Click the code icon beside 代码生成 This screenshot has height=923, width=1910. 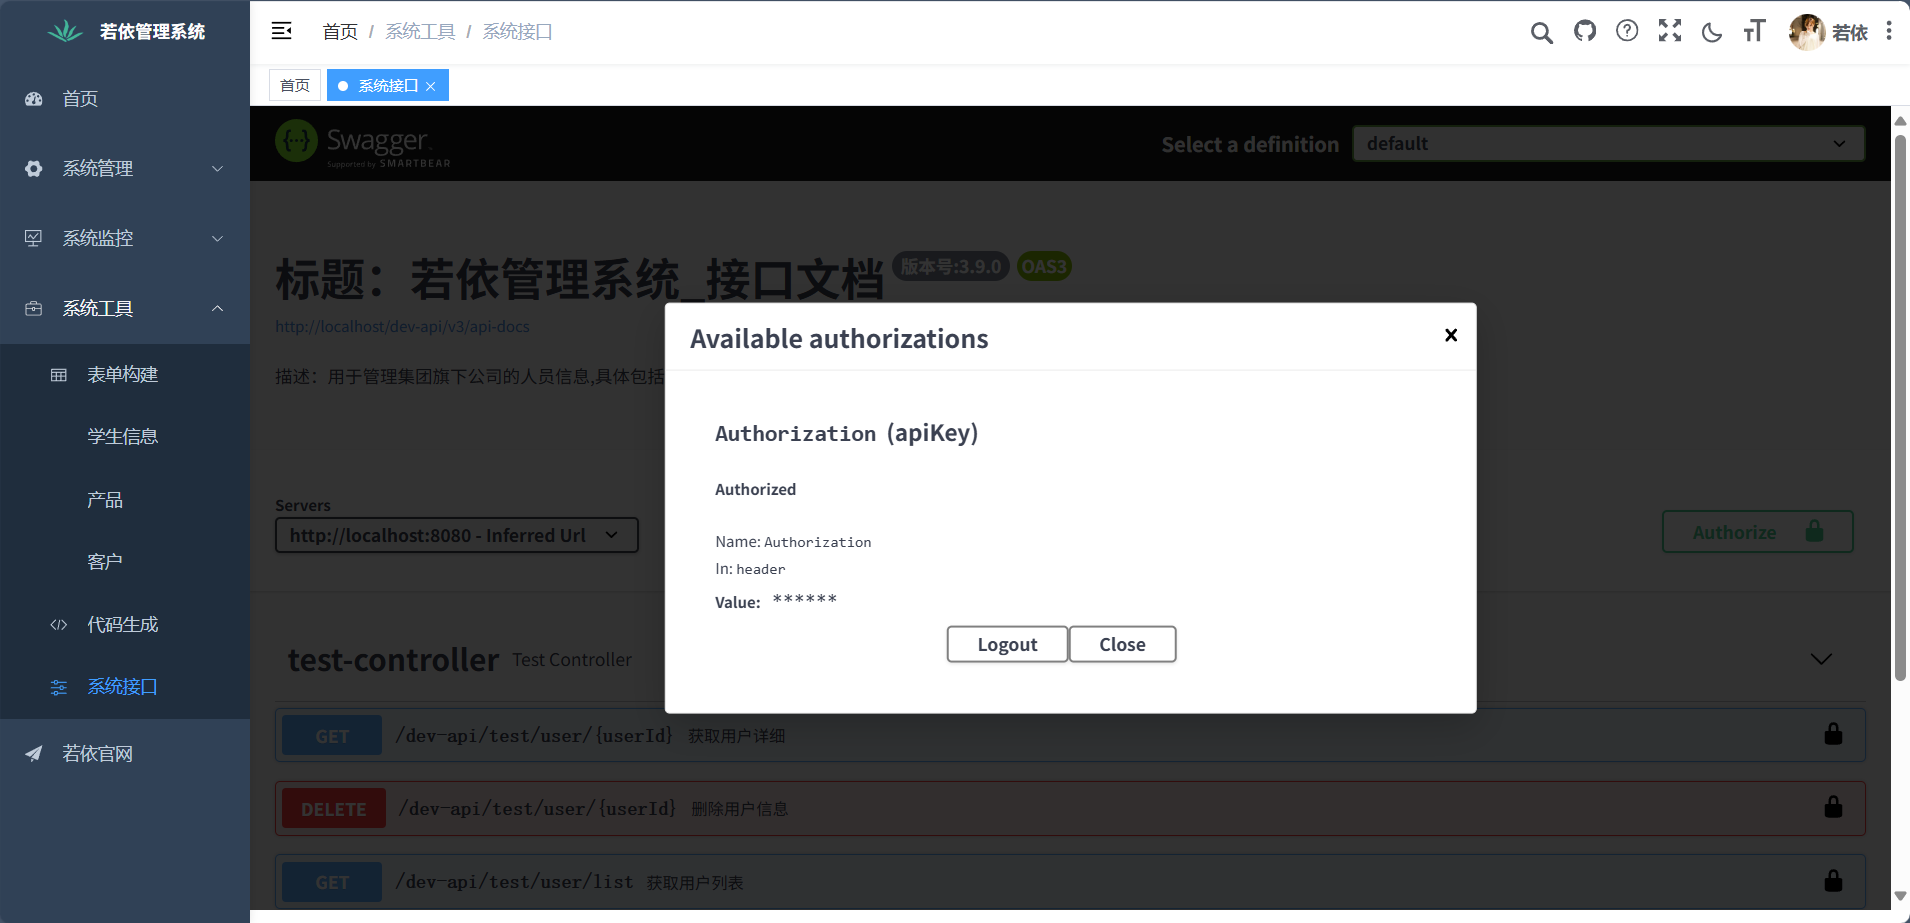click(59, 625)
